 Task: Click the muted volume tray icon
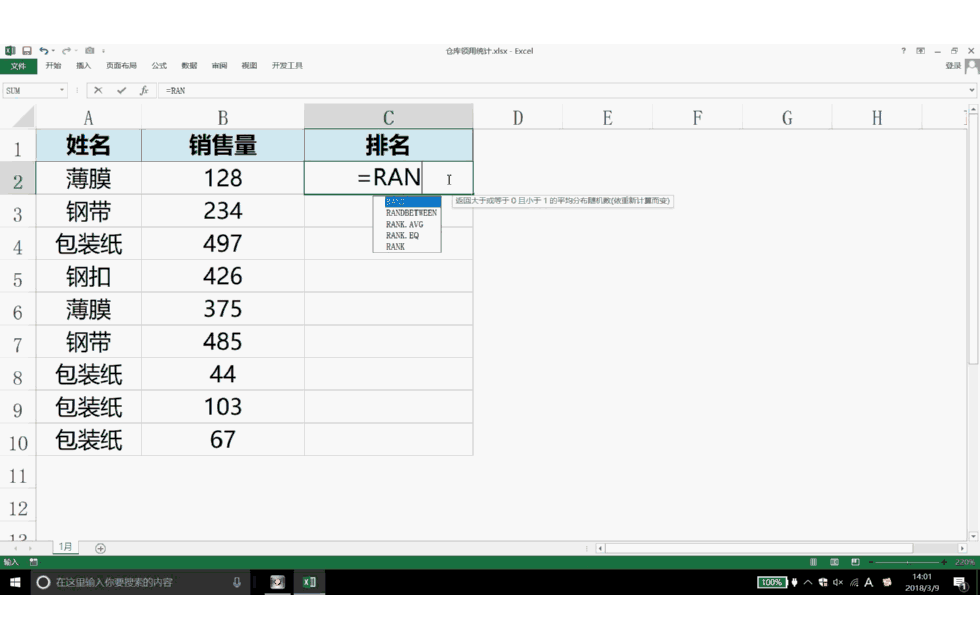(x=838, y=582)
